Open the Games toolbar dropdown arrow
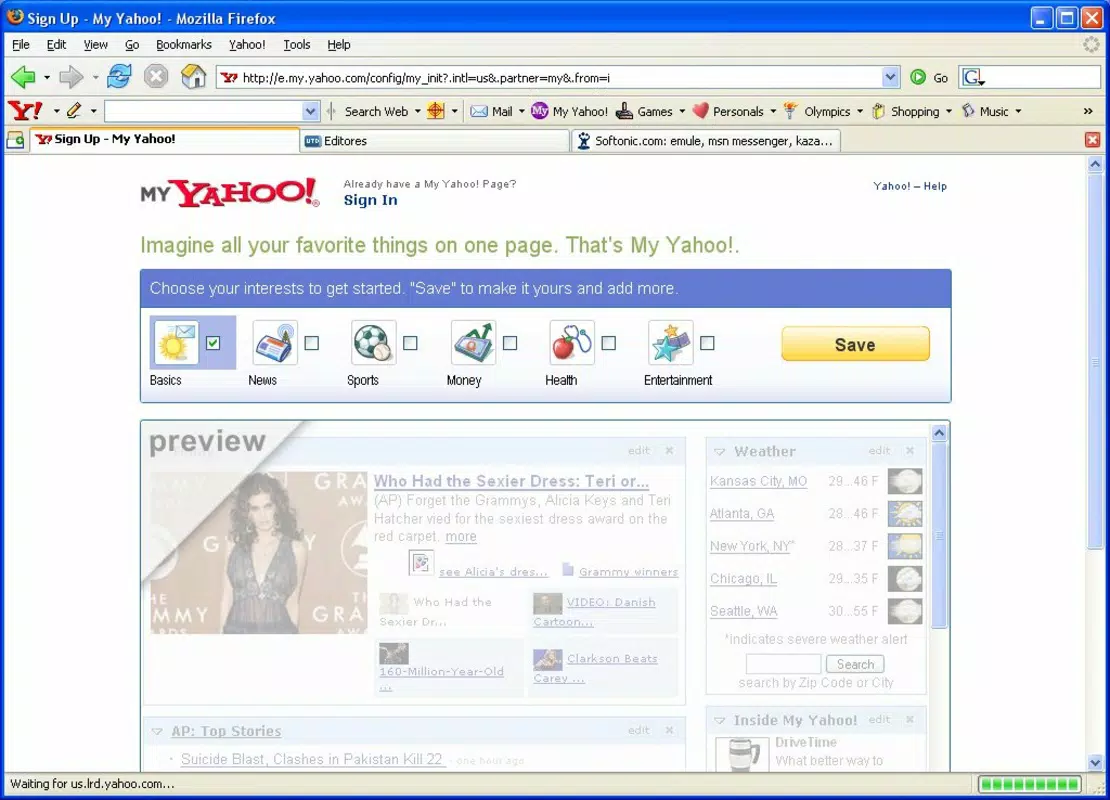Screen dimensions: 1110x800 click(682, 111)
